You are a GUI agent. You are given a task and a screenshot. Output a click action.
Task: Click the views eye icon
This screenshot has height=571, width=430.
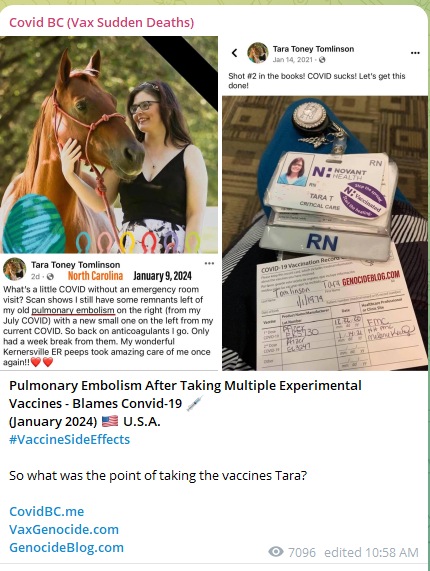(x=276, y=552)
